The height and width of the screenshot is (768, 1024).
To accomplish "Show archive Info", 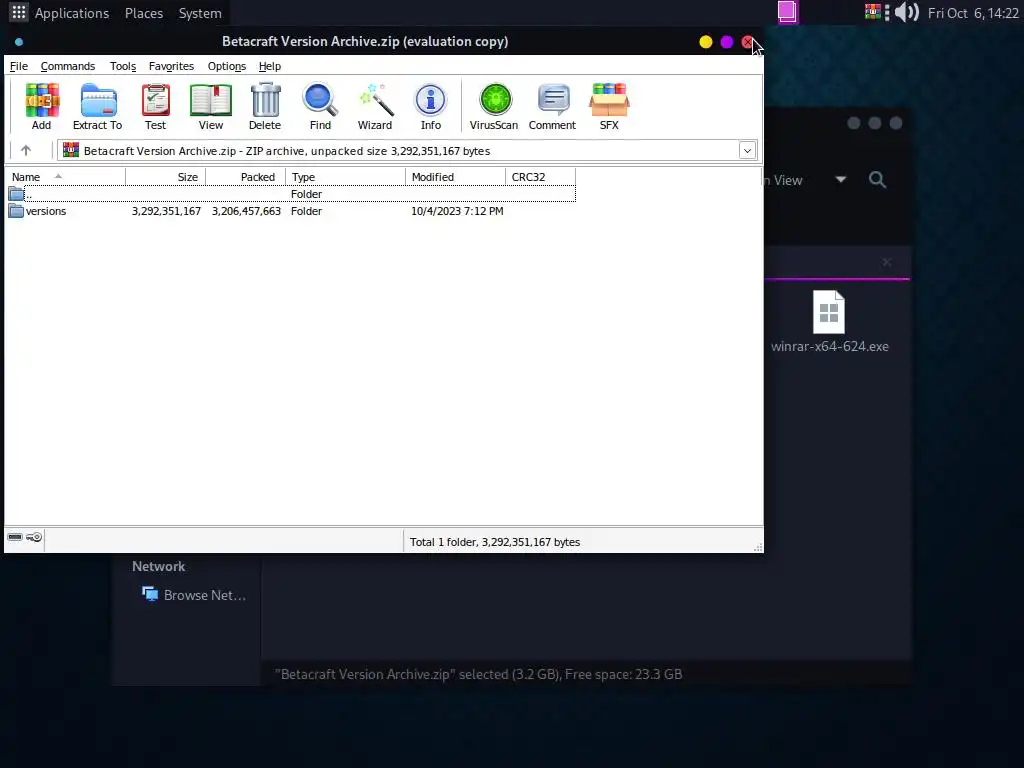I will click(x=430, y=106).
